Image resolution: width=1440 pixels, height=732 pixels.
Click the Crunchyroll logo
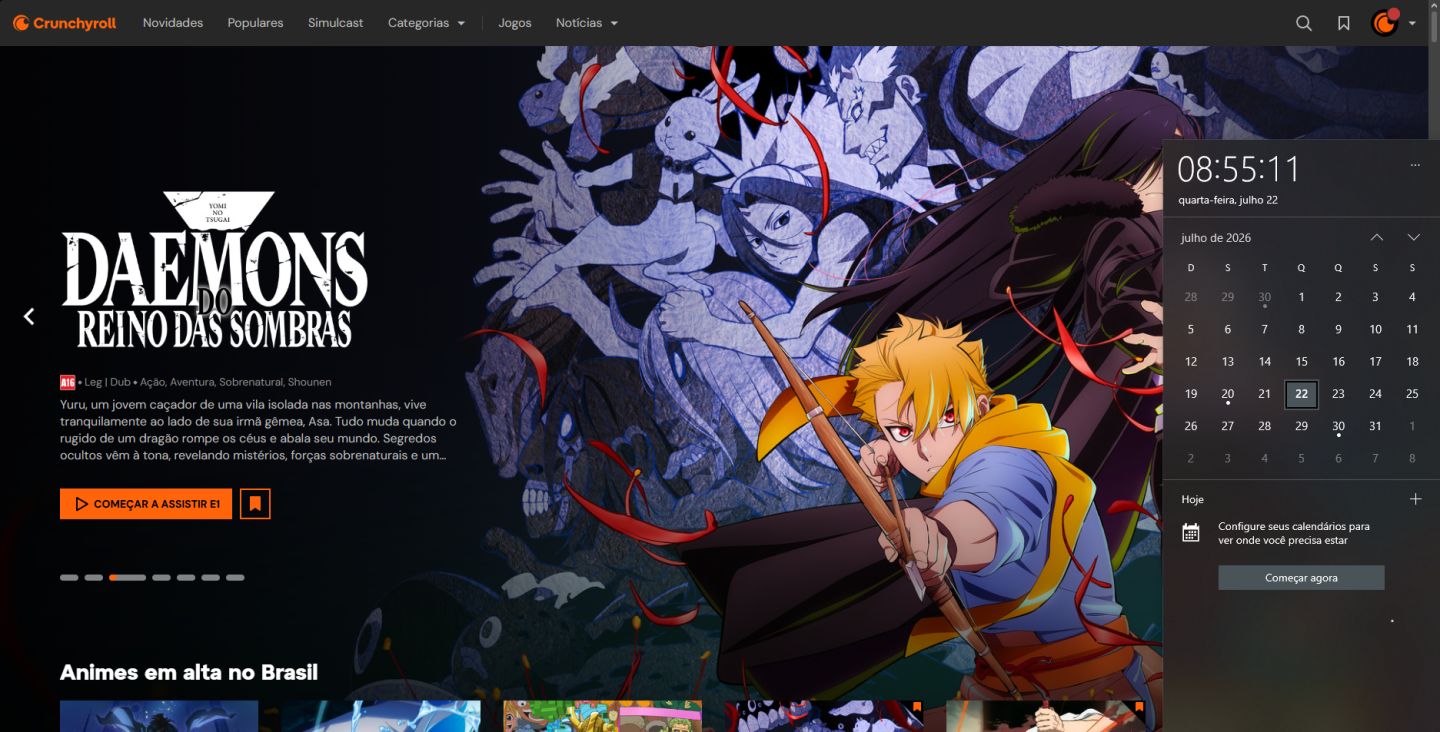(65, 22)
